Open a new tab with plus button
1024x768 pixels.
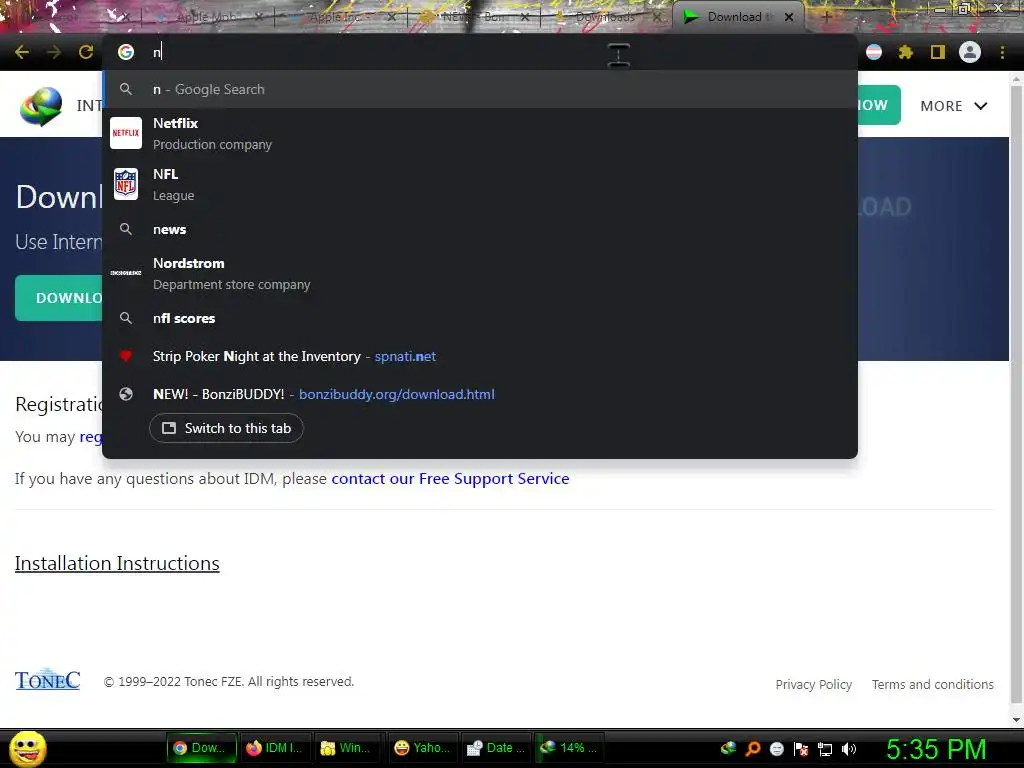(826, 17)
